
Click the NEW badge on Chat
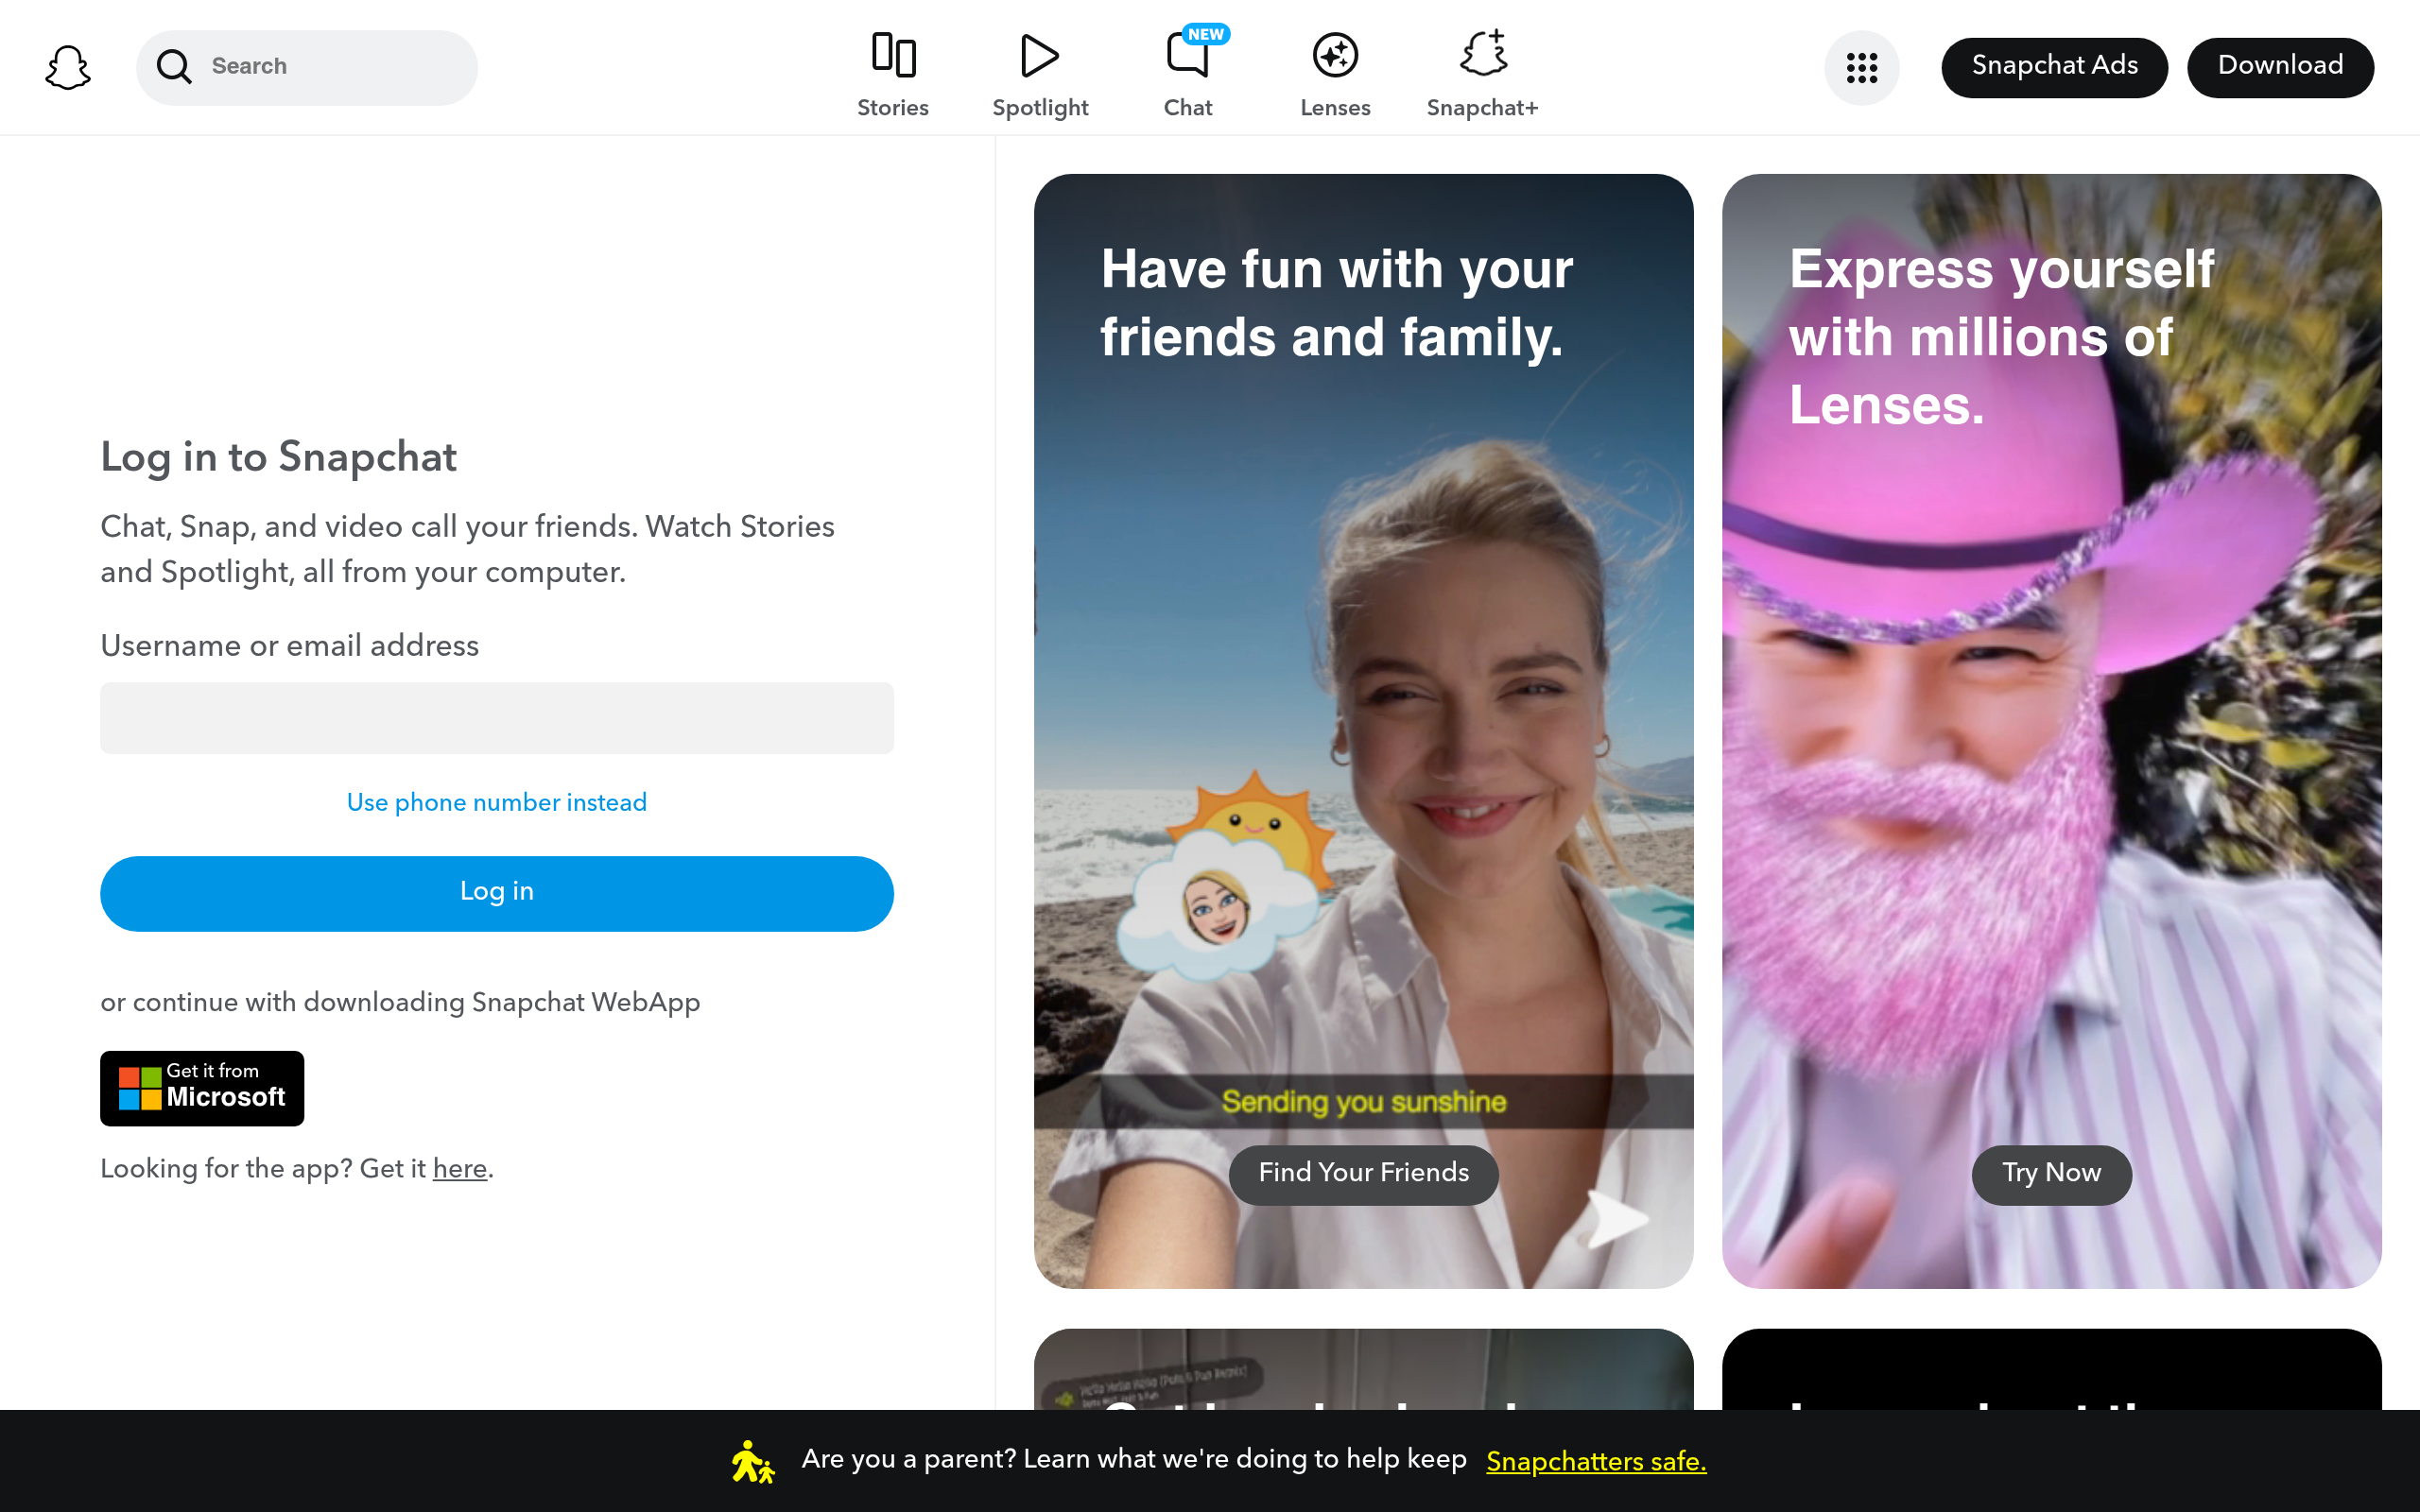(1206, 34)
